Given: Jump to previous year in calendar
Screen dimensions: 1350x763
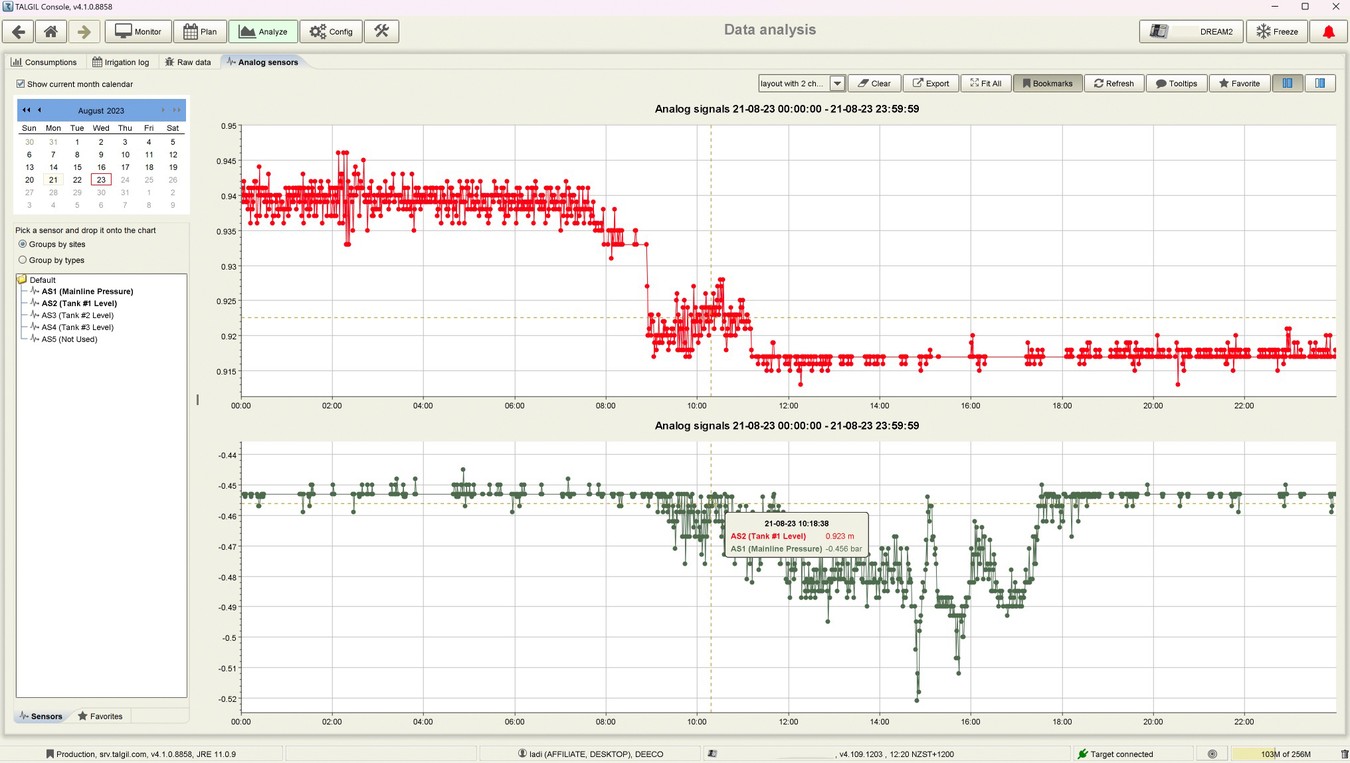Looking at the screenshot, I should click(x=26, y=110).
